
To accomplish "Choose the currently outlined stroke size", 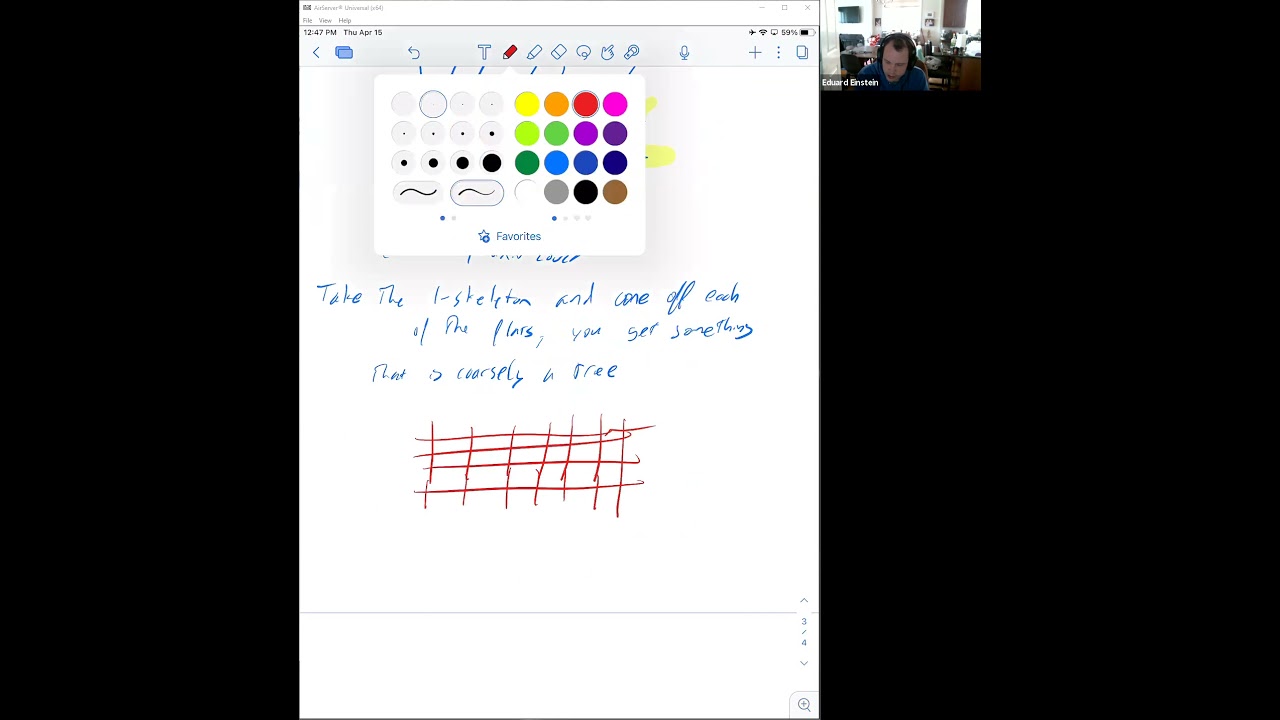I will coord(433,104).
